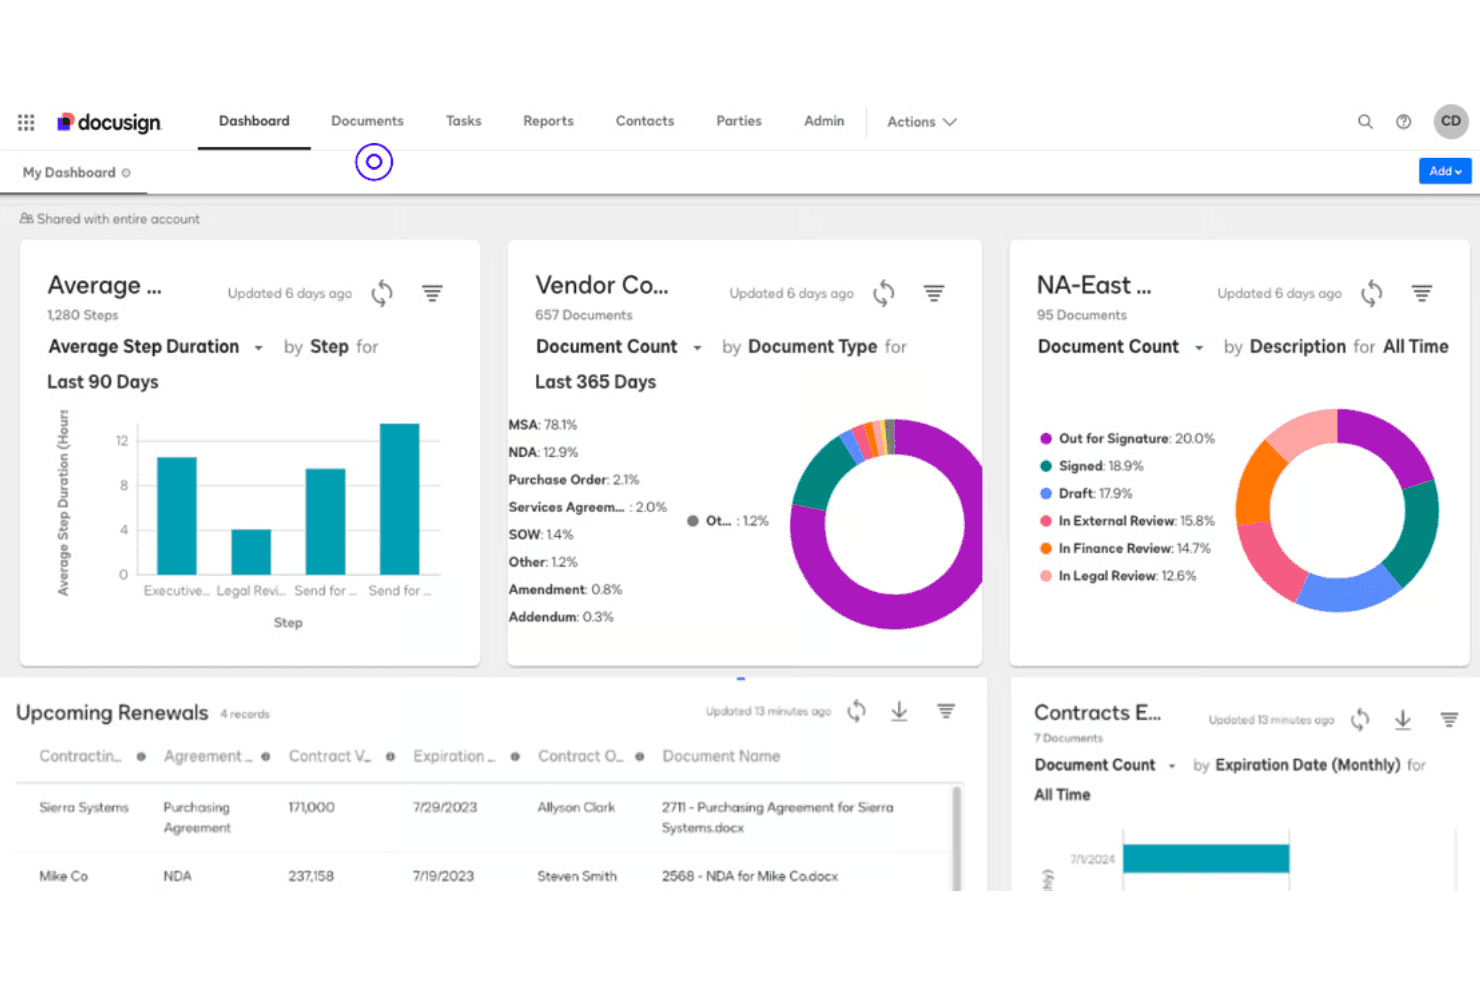Open filter options for Average widget
The width and height of the screenshot is (1480, 987).
[x=432, y=293]
